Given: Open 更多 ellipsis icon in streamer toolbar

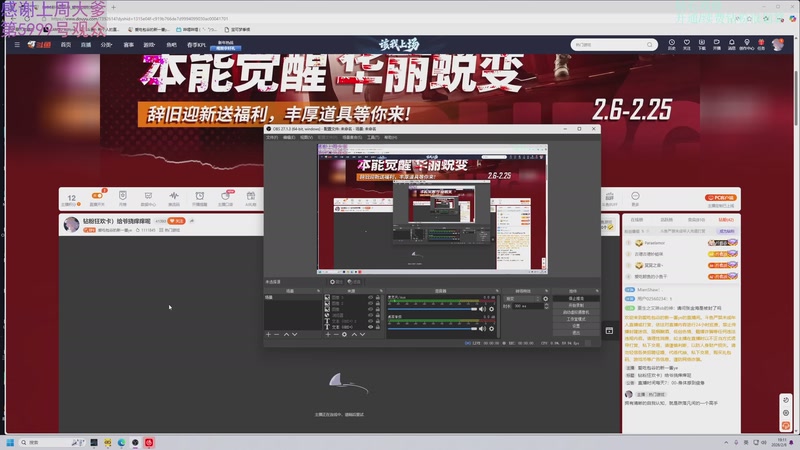Looking at the screenshot, I should [x=635, y=198].
